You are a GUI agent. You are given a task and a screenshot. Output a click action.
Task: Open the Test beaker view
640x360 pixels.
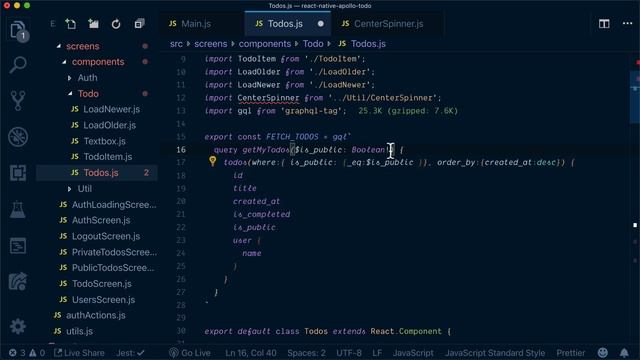point(18,209)
